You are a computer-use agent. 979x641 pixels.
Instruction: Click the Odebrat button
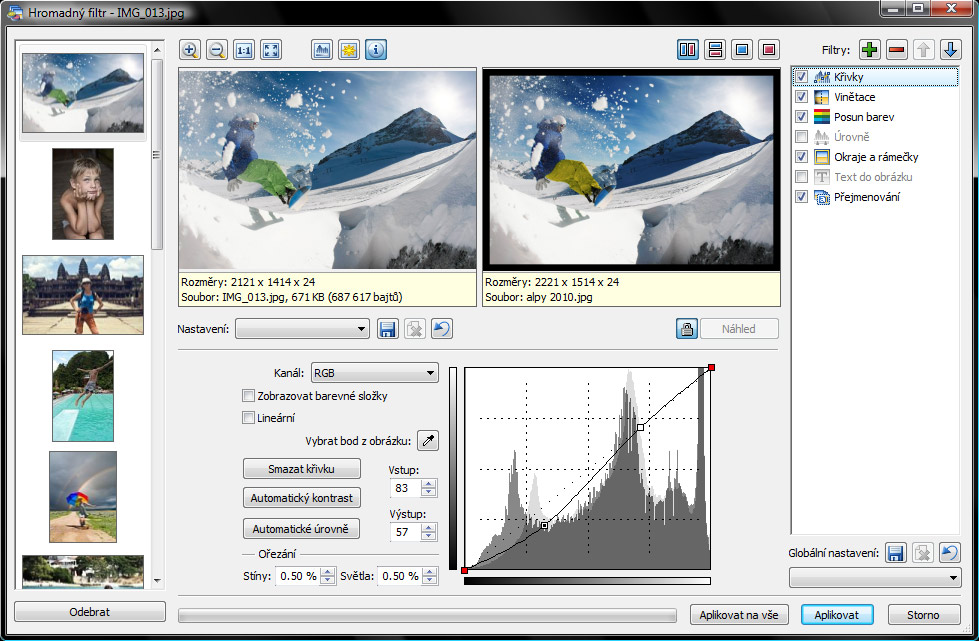[89, 612]
